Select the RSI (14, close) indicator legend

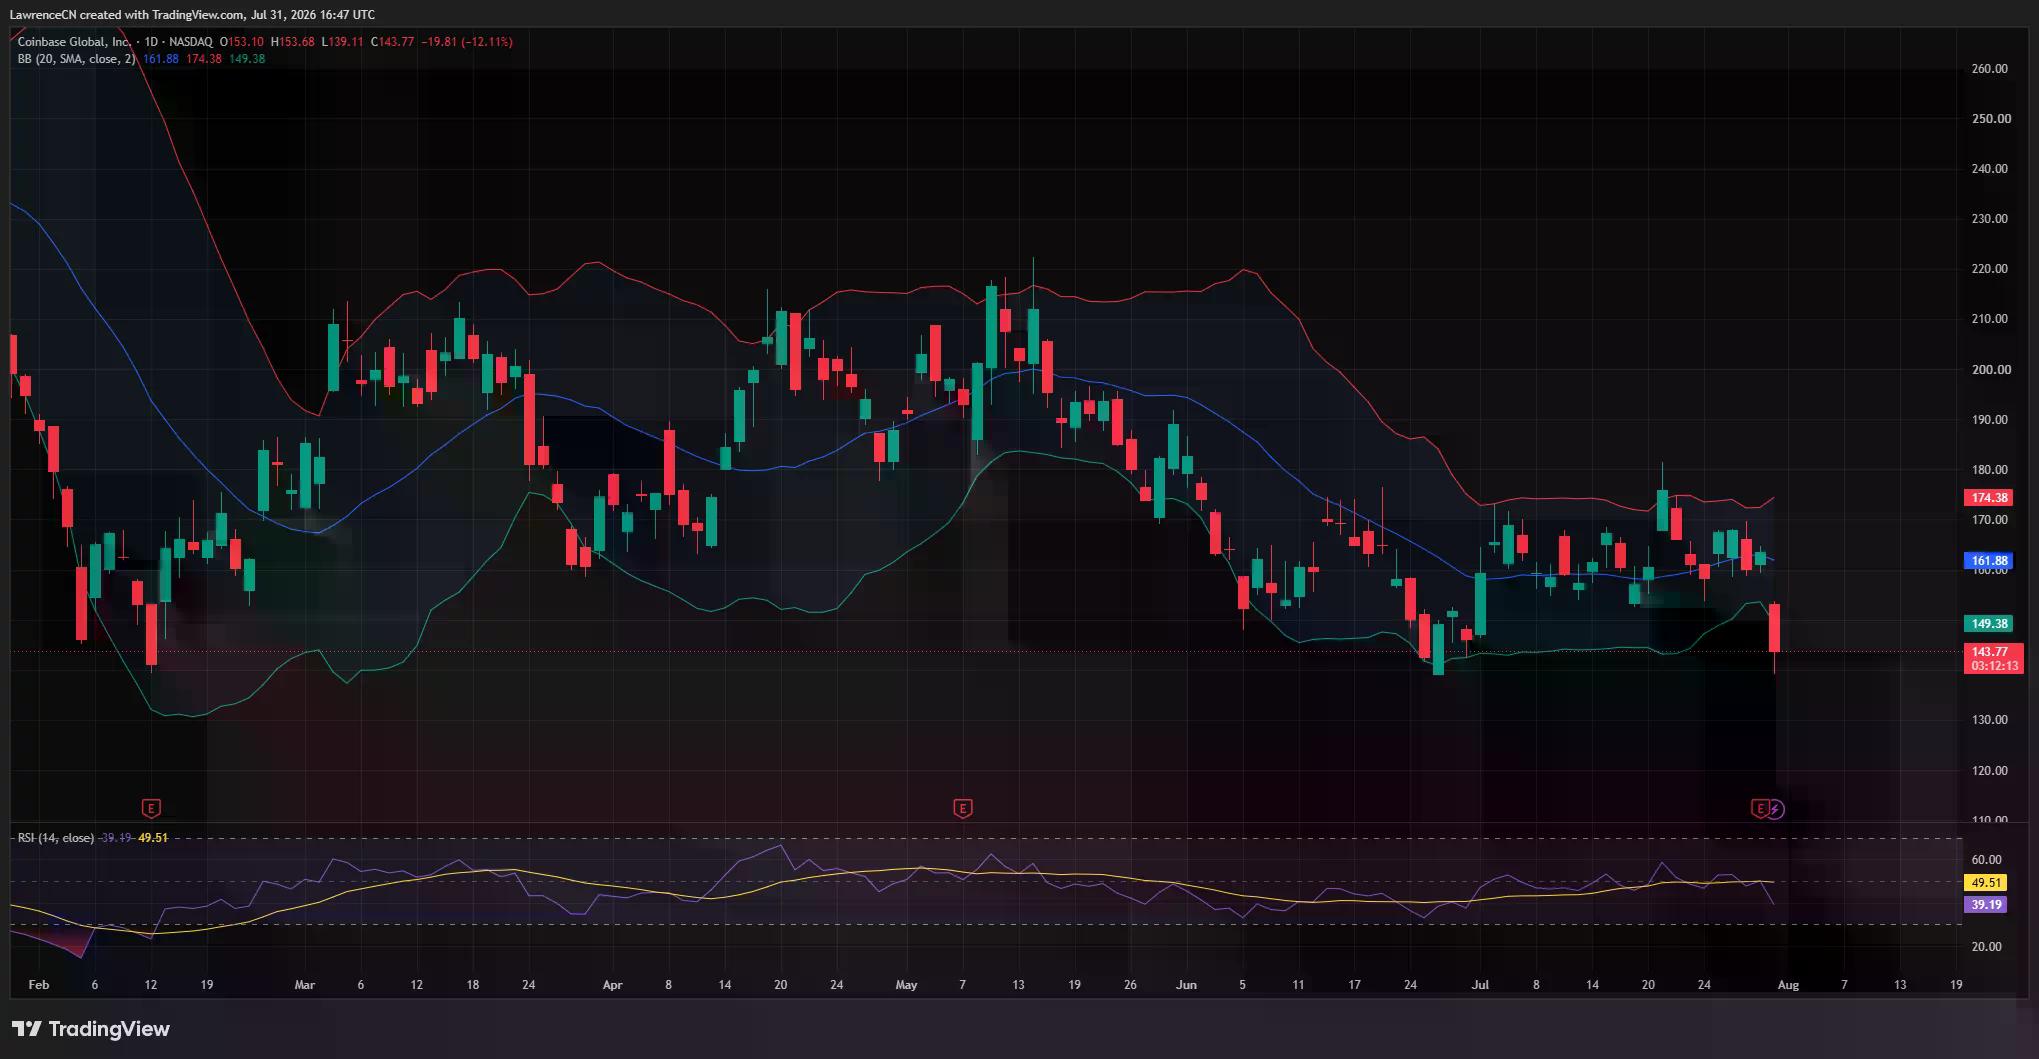click(x=56, y=838)
